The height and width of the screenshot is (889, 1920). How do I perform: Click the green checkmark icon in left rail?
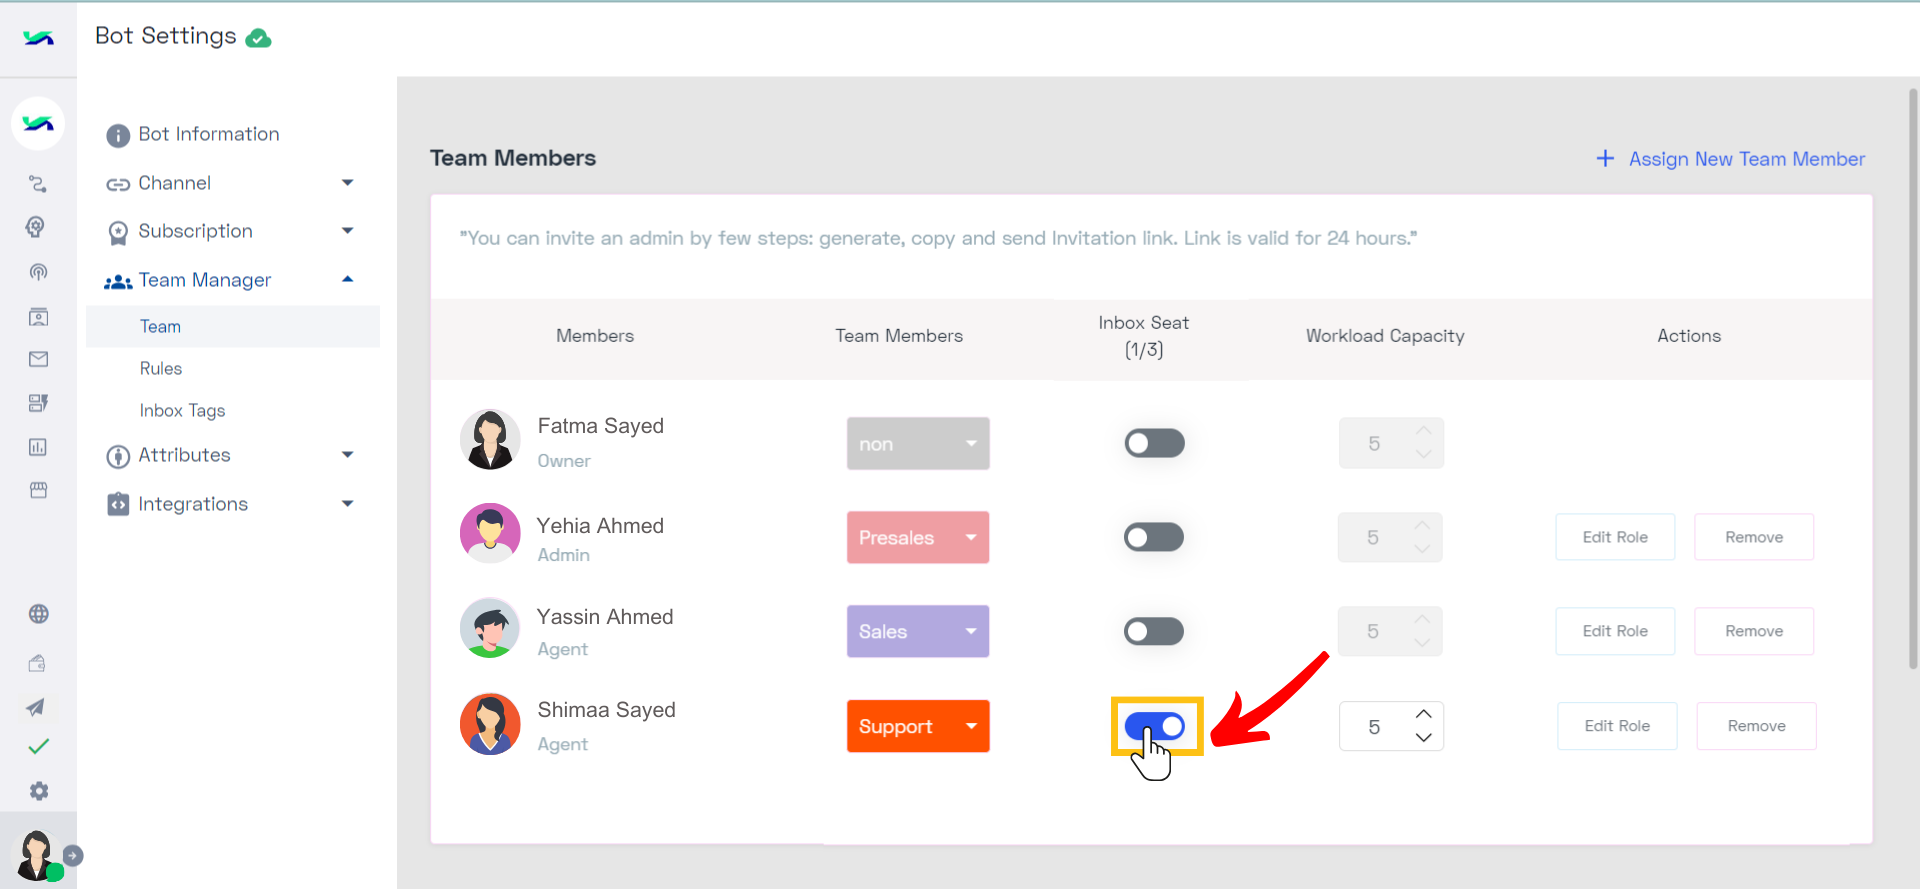tap(38, 746)
